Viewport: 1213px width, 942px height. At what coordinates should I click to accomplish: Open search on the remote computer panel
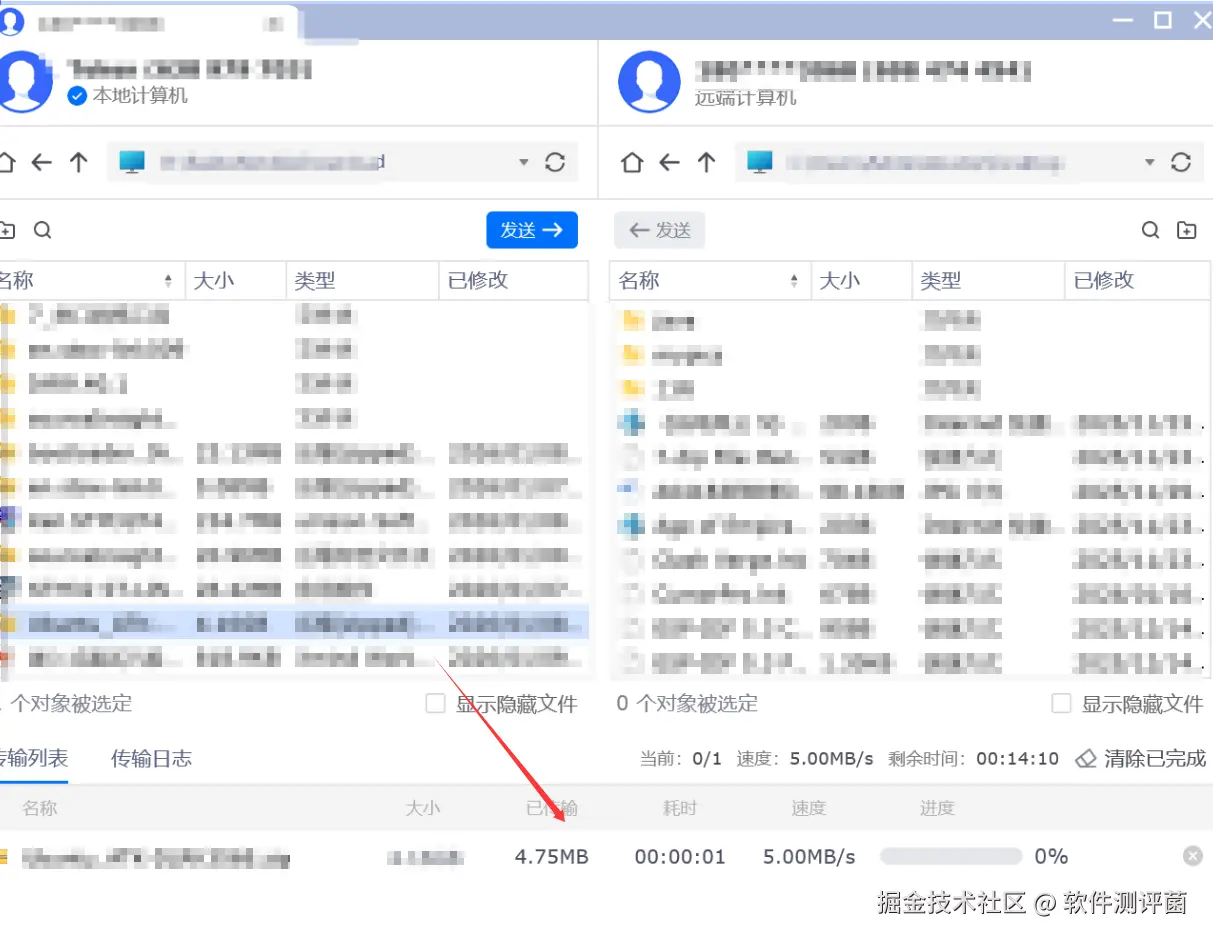point(1150,230)
